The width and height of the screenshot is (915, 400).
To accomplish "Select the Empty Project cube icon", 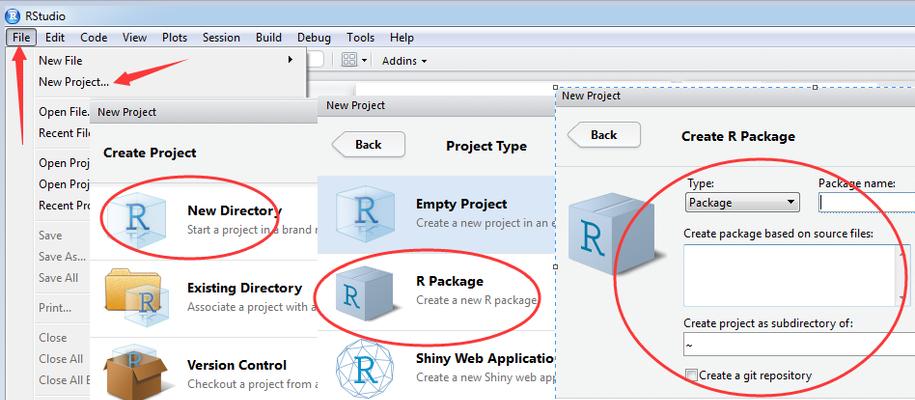I will (x=365, y=214).
